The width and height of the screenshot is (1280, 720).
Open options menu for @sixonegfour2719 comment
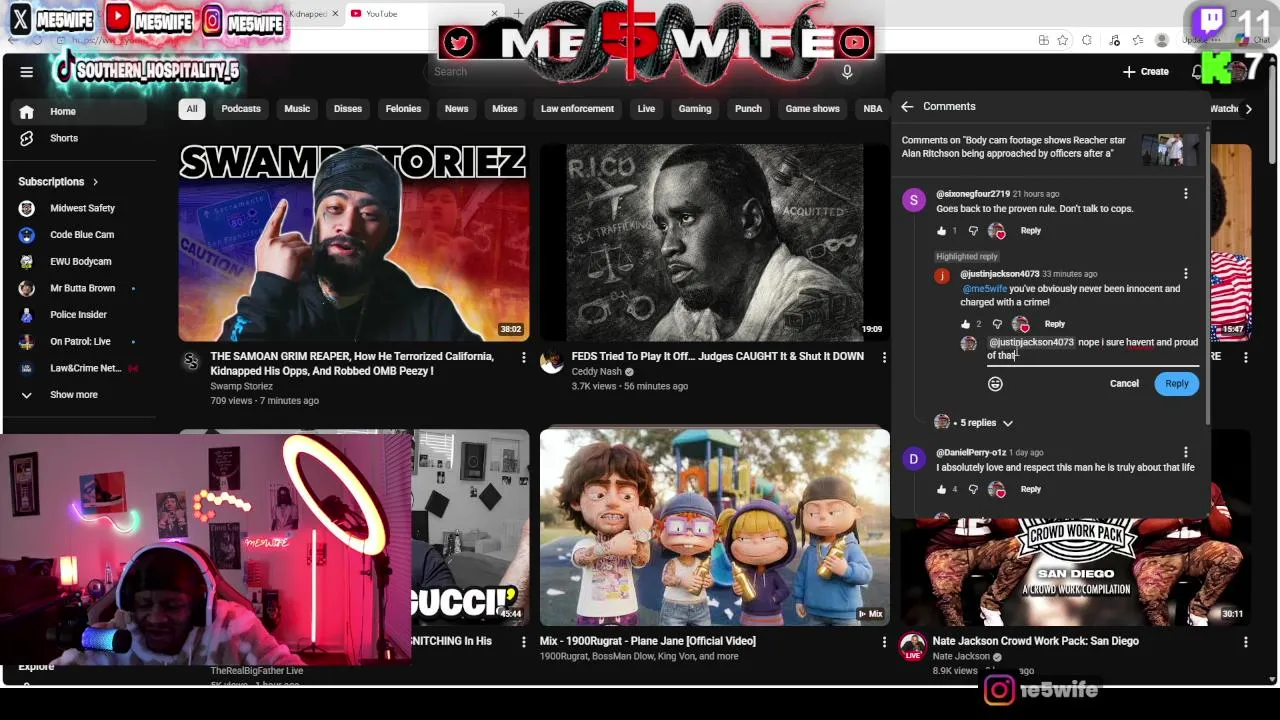coord(1185,194)
